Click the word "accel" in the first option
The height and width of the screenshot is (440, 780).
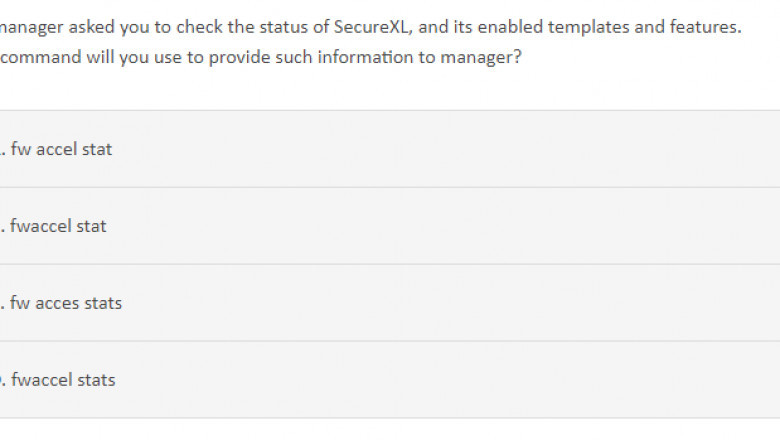pyautogui.click(x=56, y=150)
